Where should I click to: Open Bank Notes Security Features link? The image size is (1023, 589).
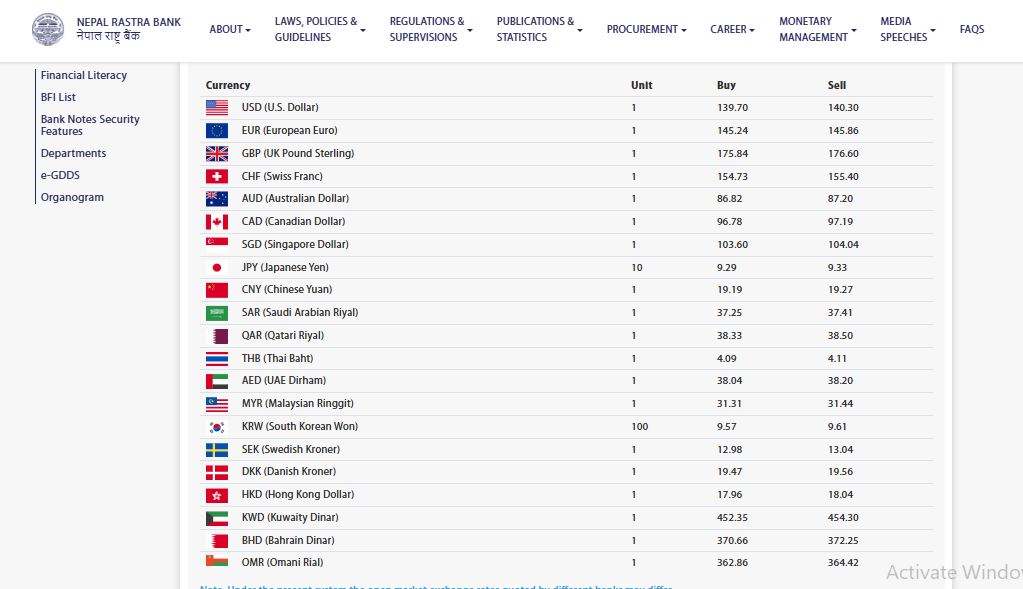click(x=90, y=125)
